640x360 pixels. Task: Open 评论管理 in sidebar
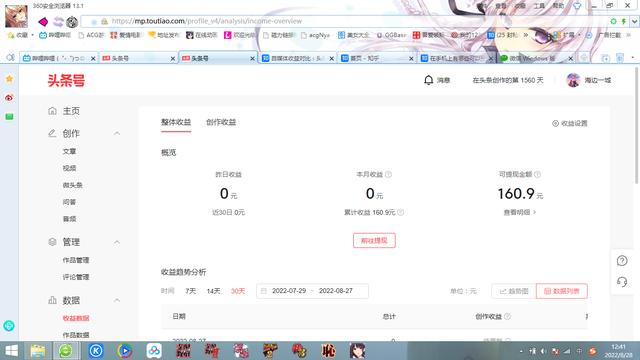pyautogui.click(x=76, y=277)
